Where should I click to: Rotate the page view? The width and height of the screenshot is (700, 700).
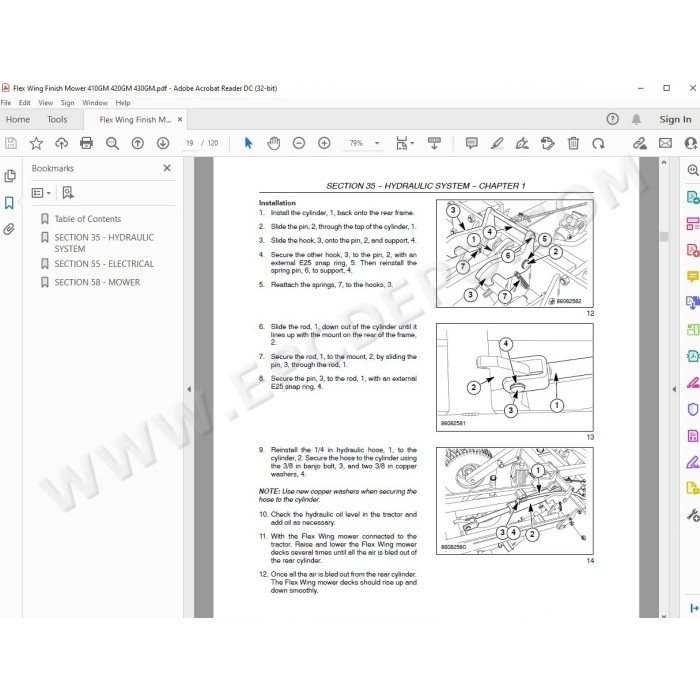point(598,143)
